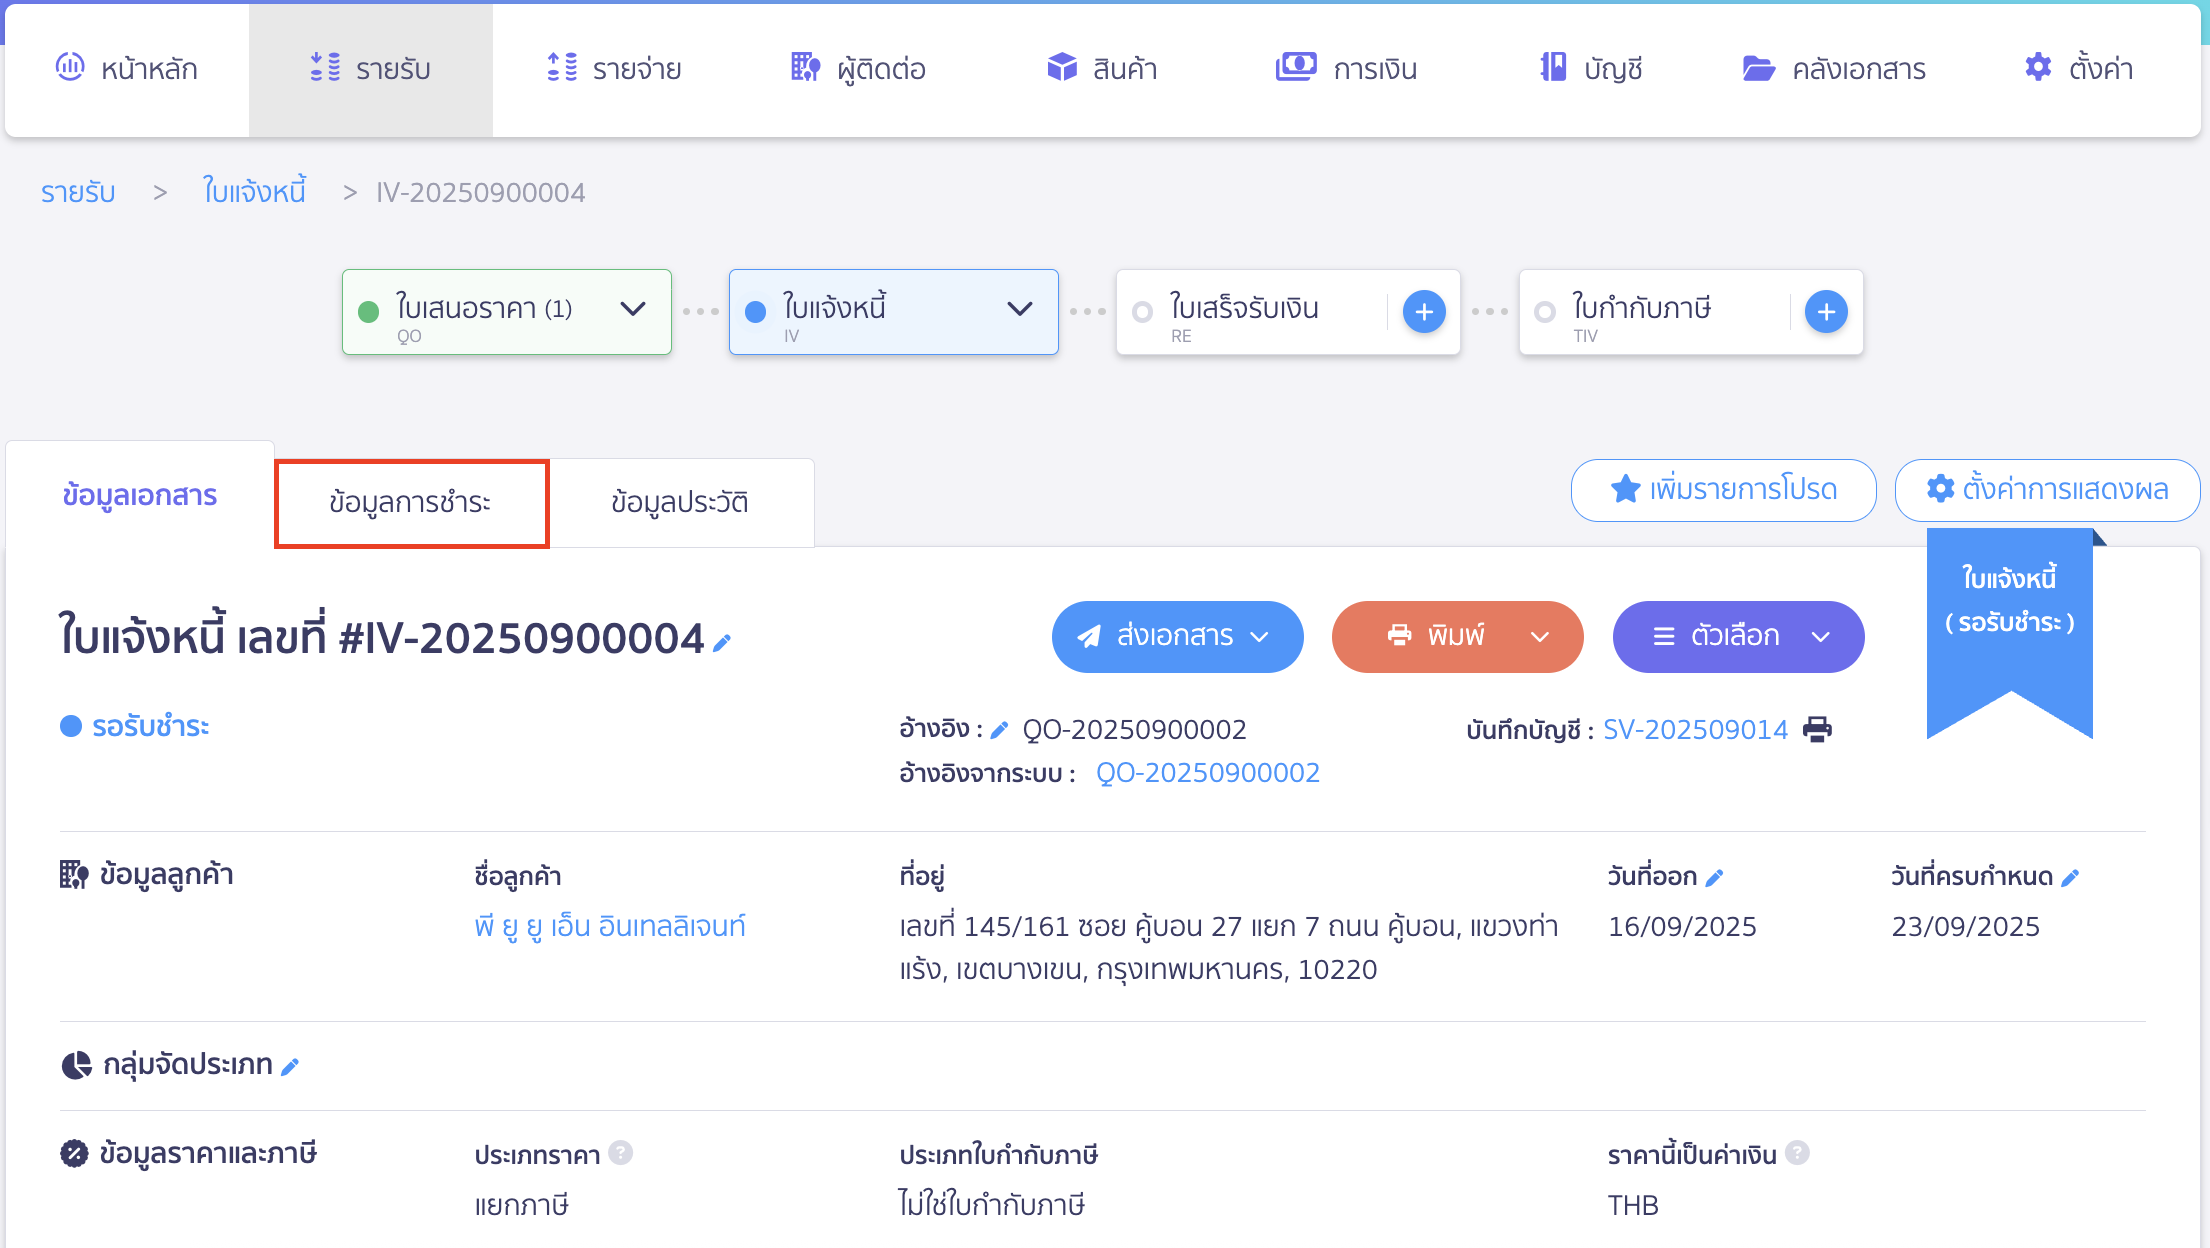Edit invoice number with the pencil icon
Screen dimensions: 2210x1248
[x=722, y=643]
